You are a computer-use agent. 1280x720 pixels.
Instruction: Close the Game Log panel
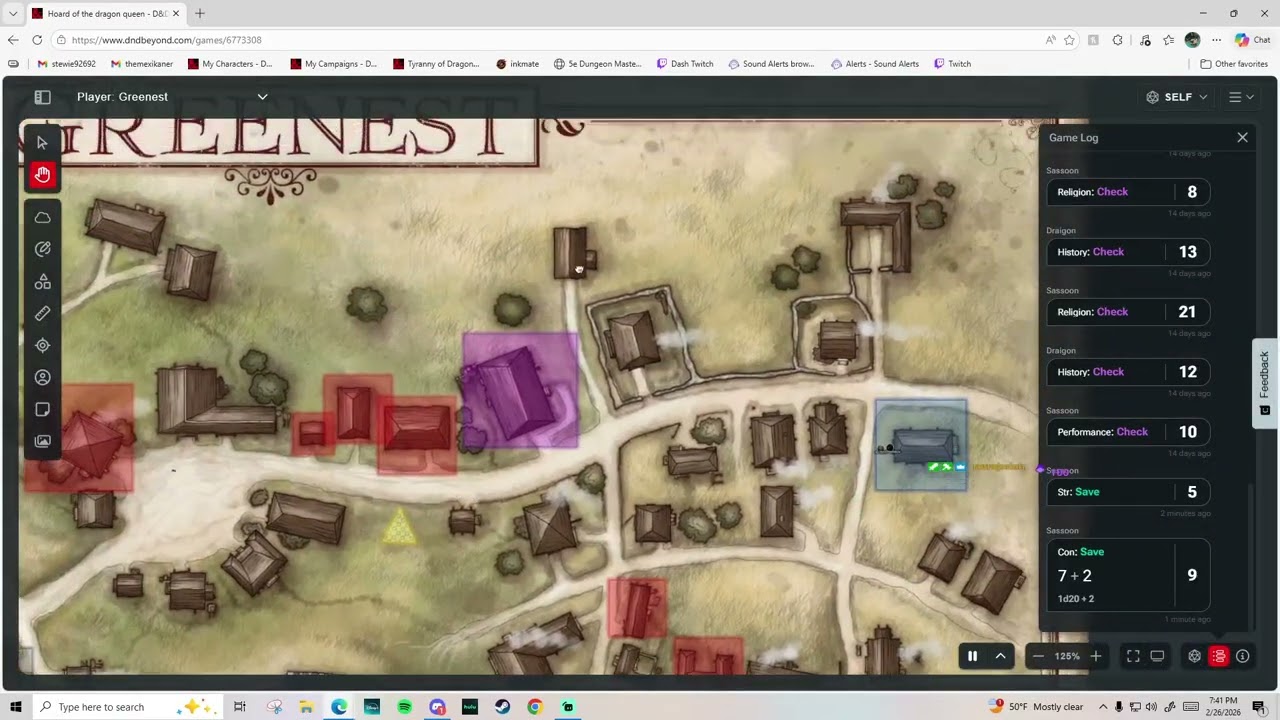[1242, 137]
